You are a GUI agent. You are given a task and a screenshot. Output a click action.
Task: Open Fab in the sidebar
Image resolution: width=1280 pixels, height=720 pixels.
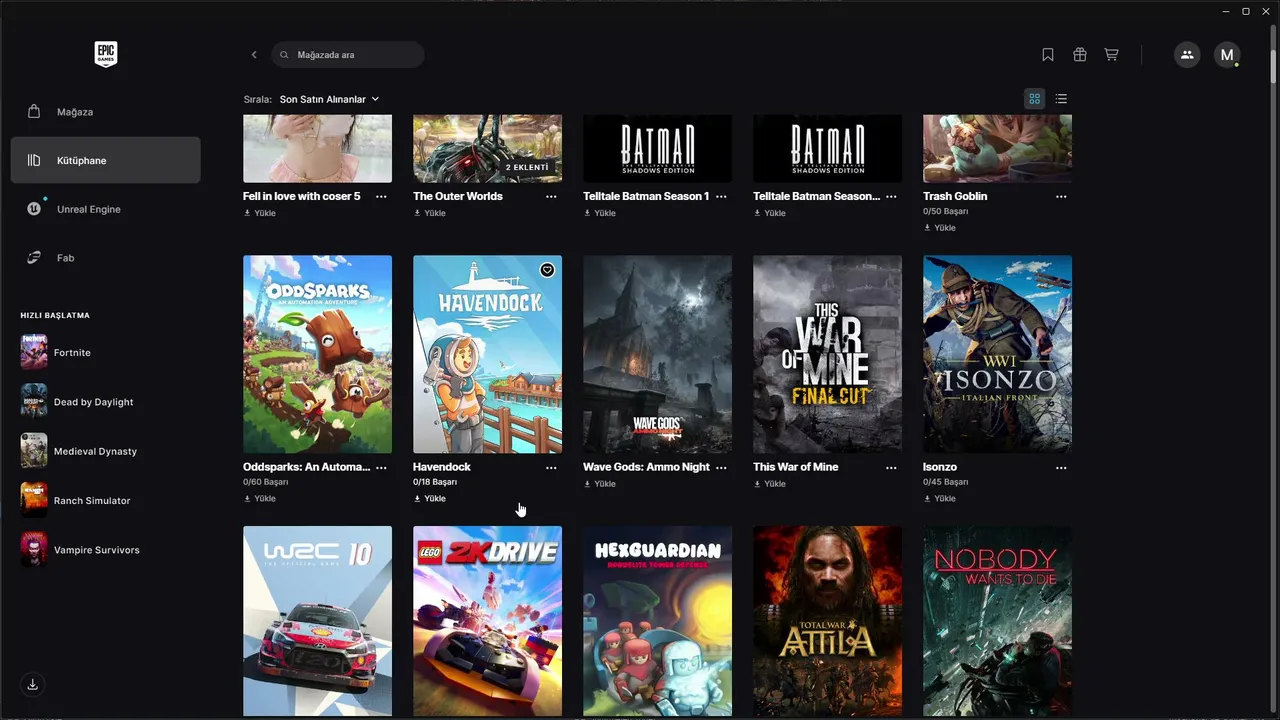[x=106, y=258]
